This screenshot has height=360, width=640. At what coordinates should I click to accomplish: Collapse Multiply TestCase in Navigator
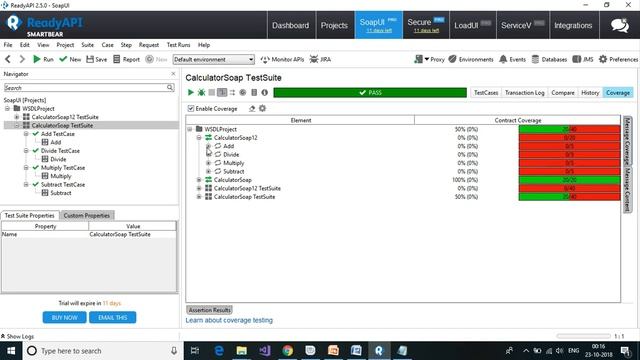[26, 168]
